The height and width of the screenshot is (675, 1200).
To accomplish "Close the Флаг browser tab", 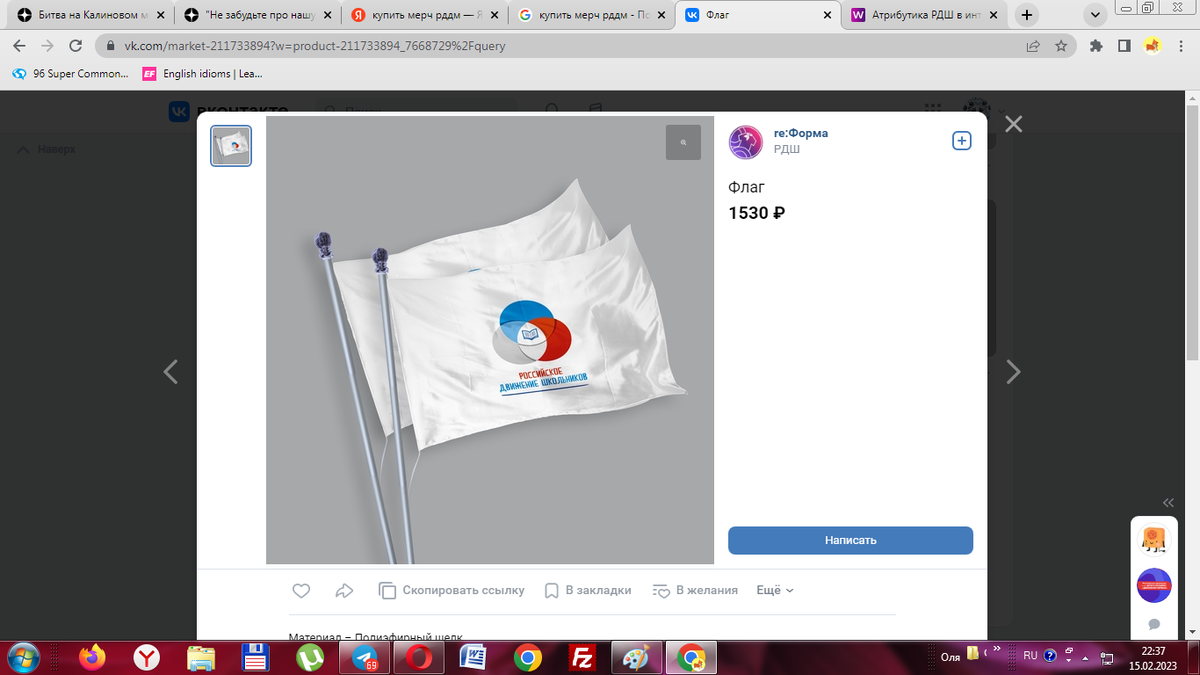I will click(827, 16).
